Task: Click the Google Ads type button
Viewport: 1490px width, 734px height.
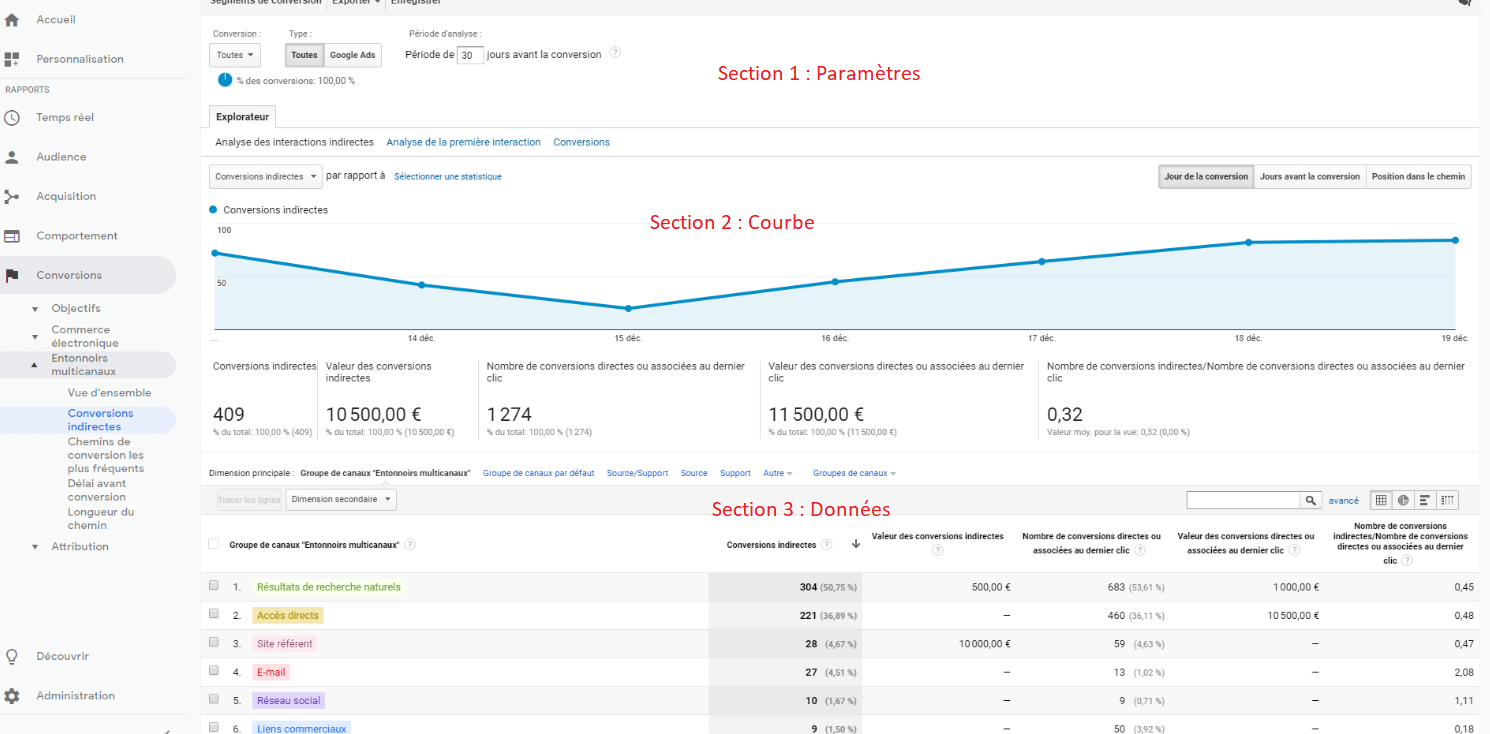Action: pos(353,55)
